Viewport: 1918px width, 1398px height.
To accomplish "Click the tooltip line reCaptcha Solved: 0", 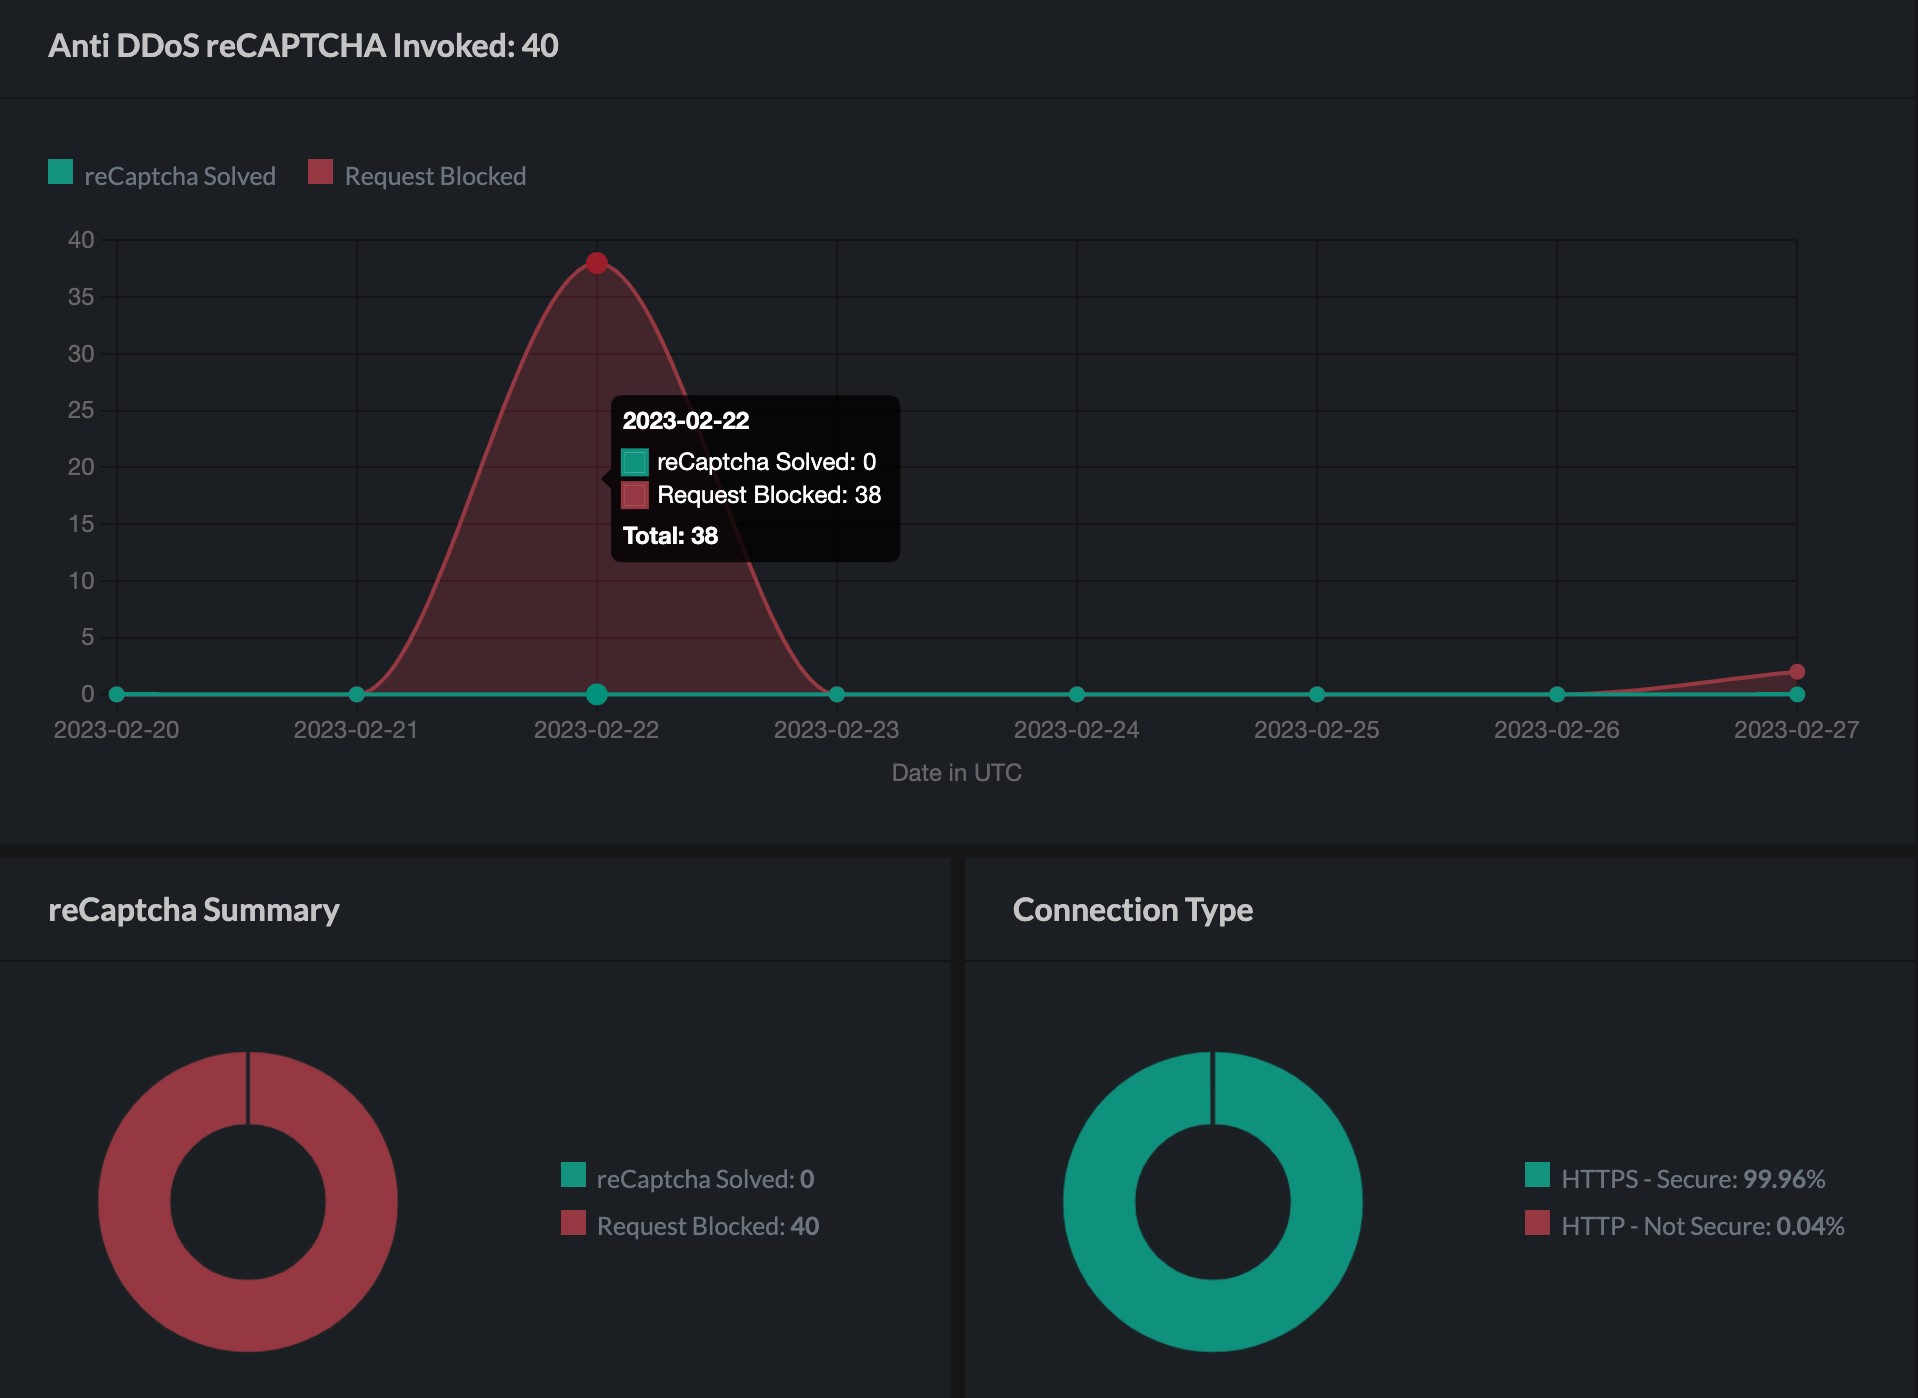I will tap(749, 462).
